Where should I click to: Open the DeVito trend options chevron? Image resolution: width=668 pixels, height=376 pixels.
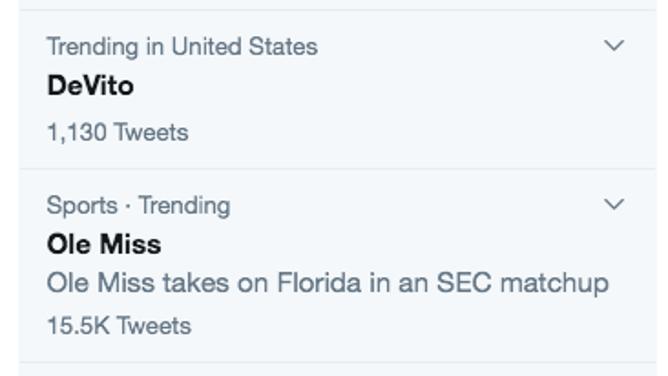[614, 45]
